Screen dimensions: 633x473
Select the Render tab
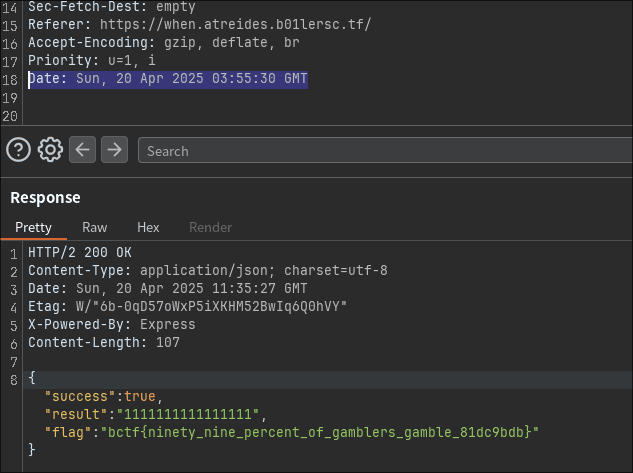click(x=210, y=228)
